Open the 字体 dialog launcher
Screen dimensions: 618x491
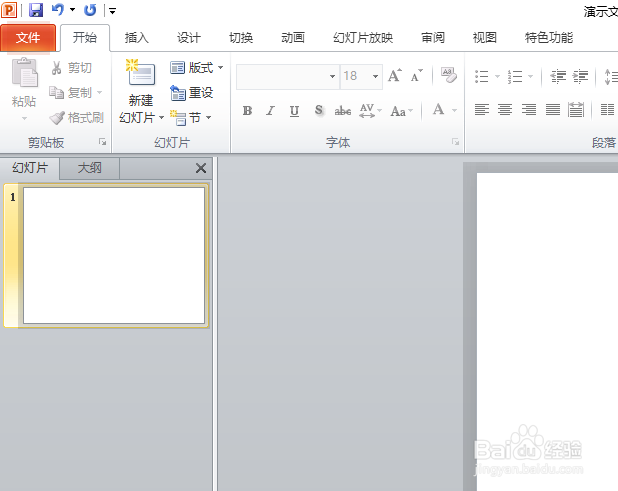tap(455, 142)
